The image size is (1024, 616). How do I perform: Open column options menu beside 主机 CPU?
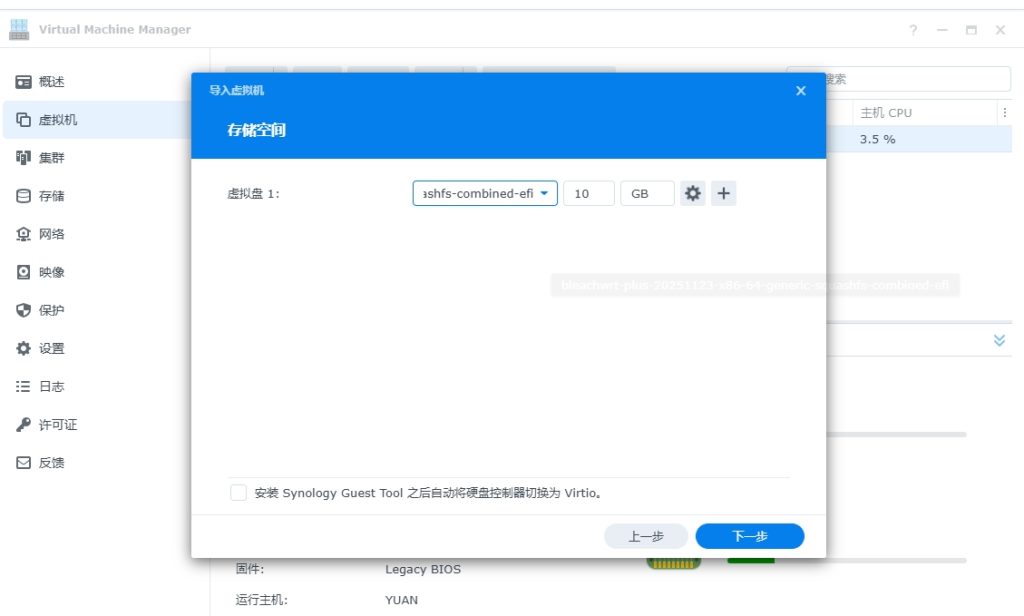point(1005,113)
